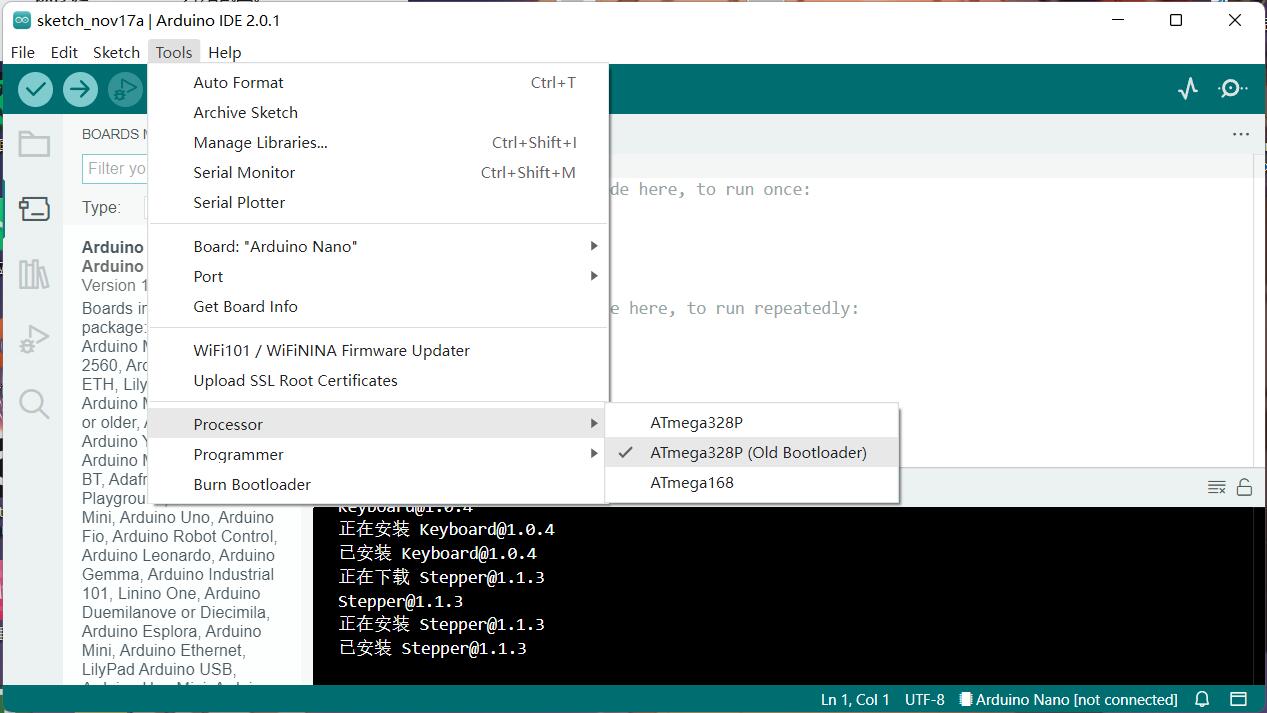Select Auto Format menu item
Viewport: 1267px width, 713px height.
(x=238, y=83)
